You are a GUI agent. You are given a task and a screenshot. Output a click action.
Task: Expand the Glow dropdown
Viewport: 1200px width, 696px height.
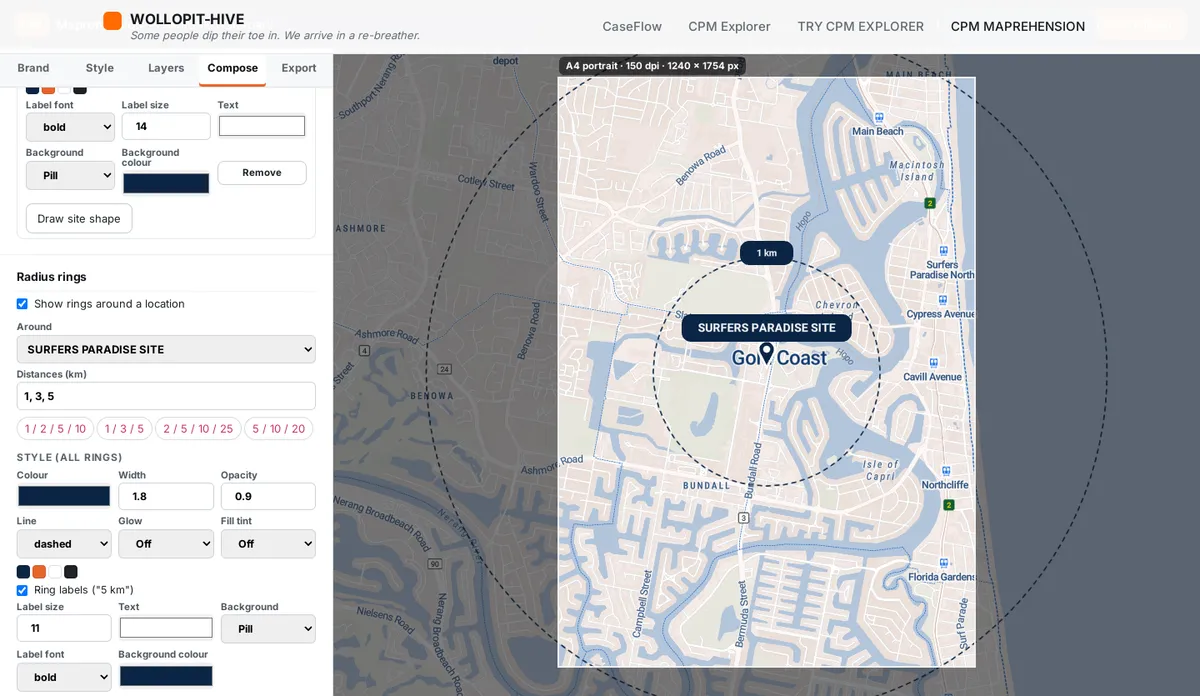166,544
